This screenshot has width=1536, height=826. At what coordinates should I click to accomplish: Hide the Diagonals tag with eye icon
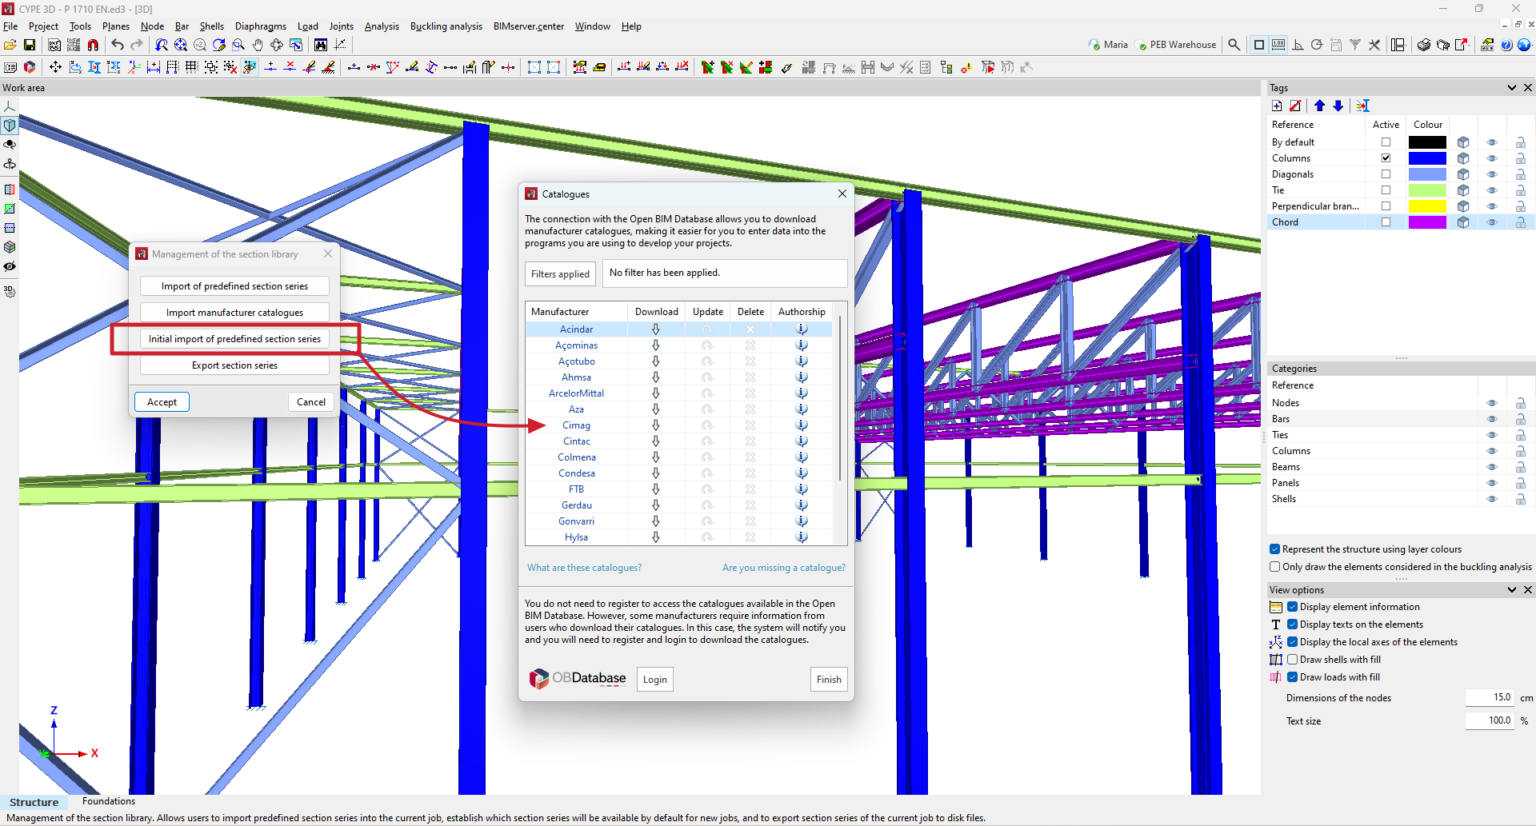tap(1491, 174)
